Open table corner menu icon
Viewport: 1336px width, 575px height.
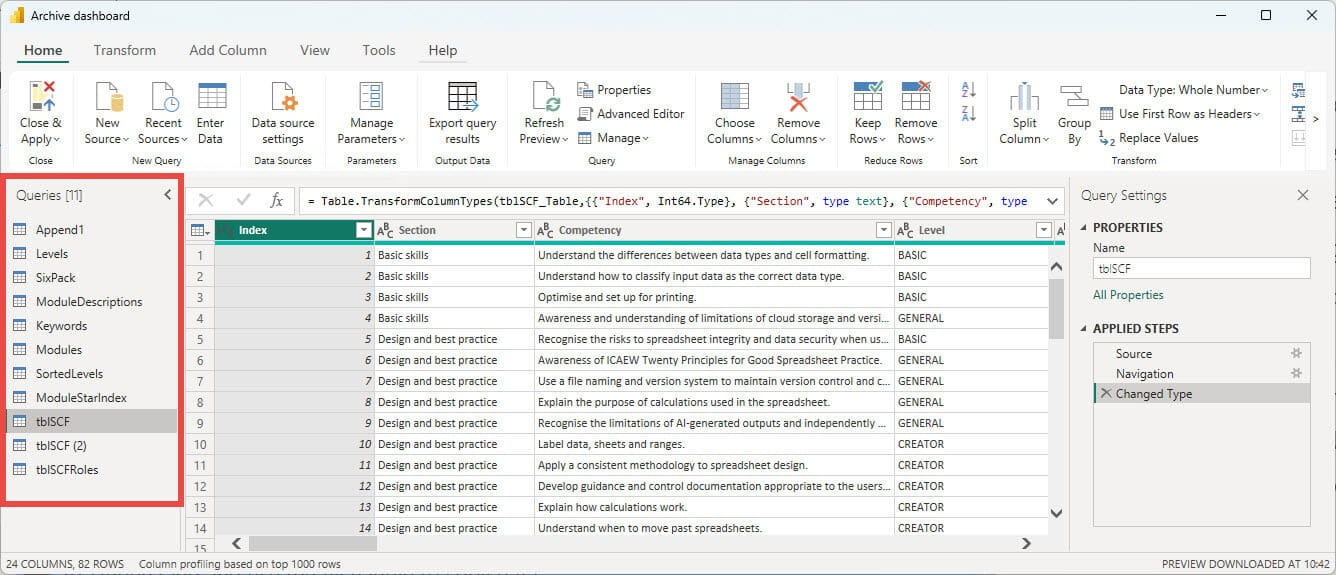(x=200, y=230)
